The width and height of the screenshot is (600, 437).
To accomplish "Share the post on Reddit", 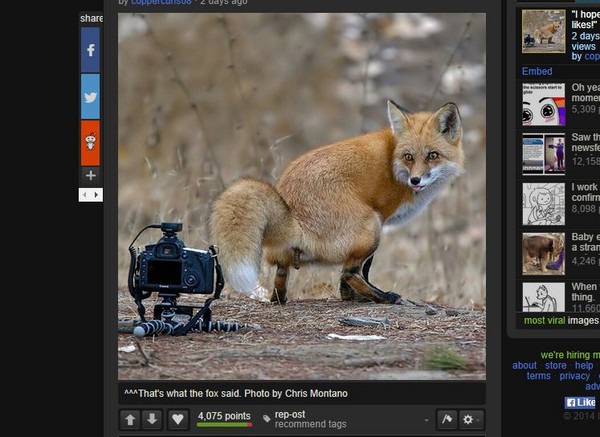I will pos(90,143).
